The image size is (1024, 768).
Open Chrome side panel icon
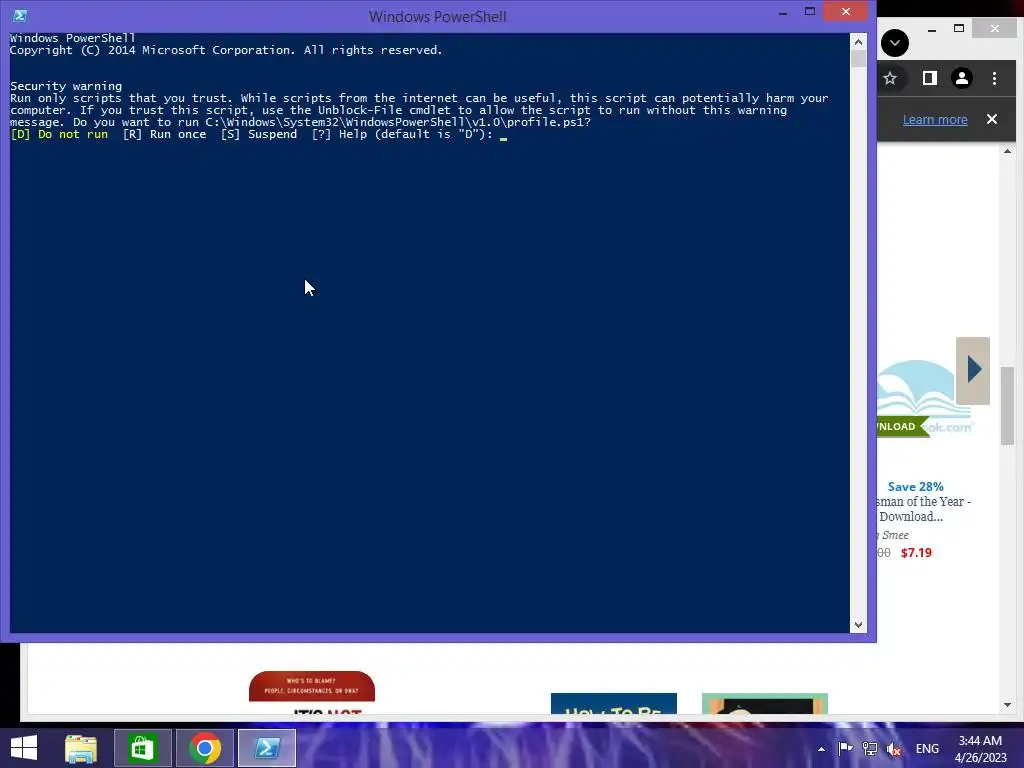[x=929, y=78]
